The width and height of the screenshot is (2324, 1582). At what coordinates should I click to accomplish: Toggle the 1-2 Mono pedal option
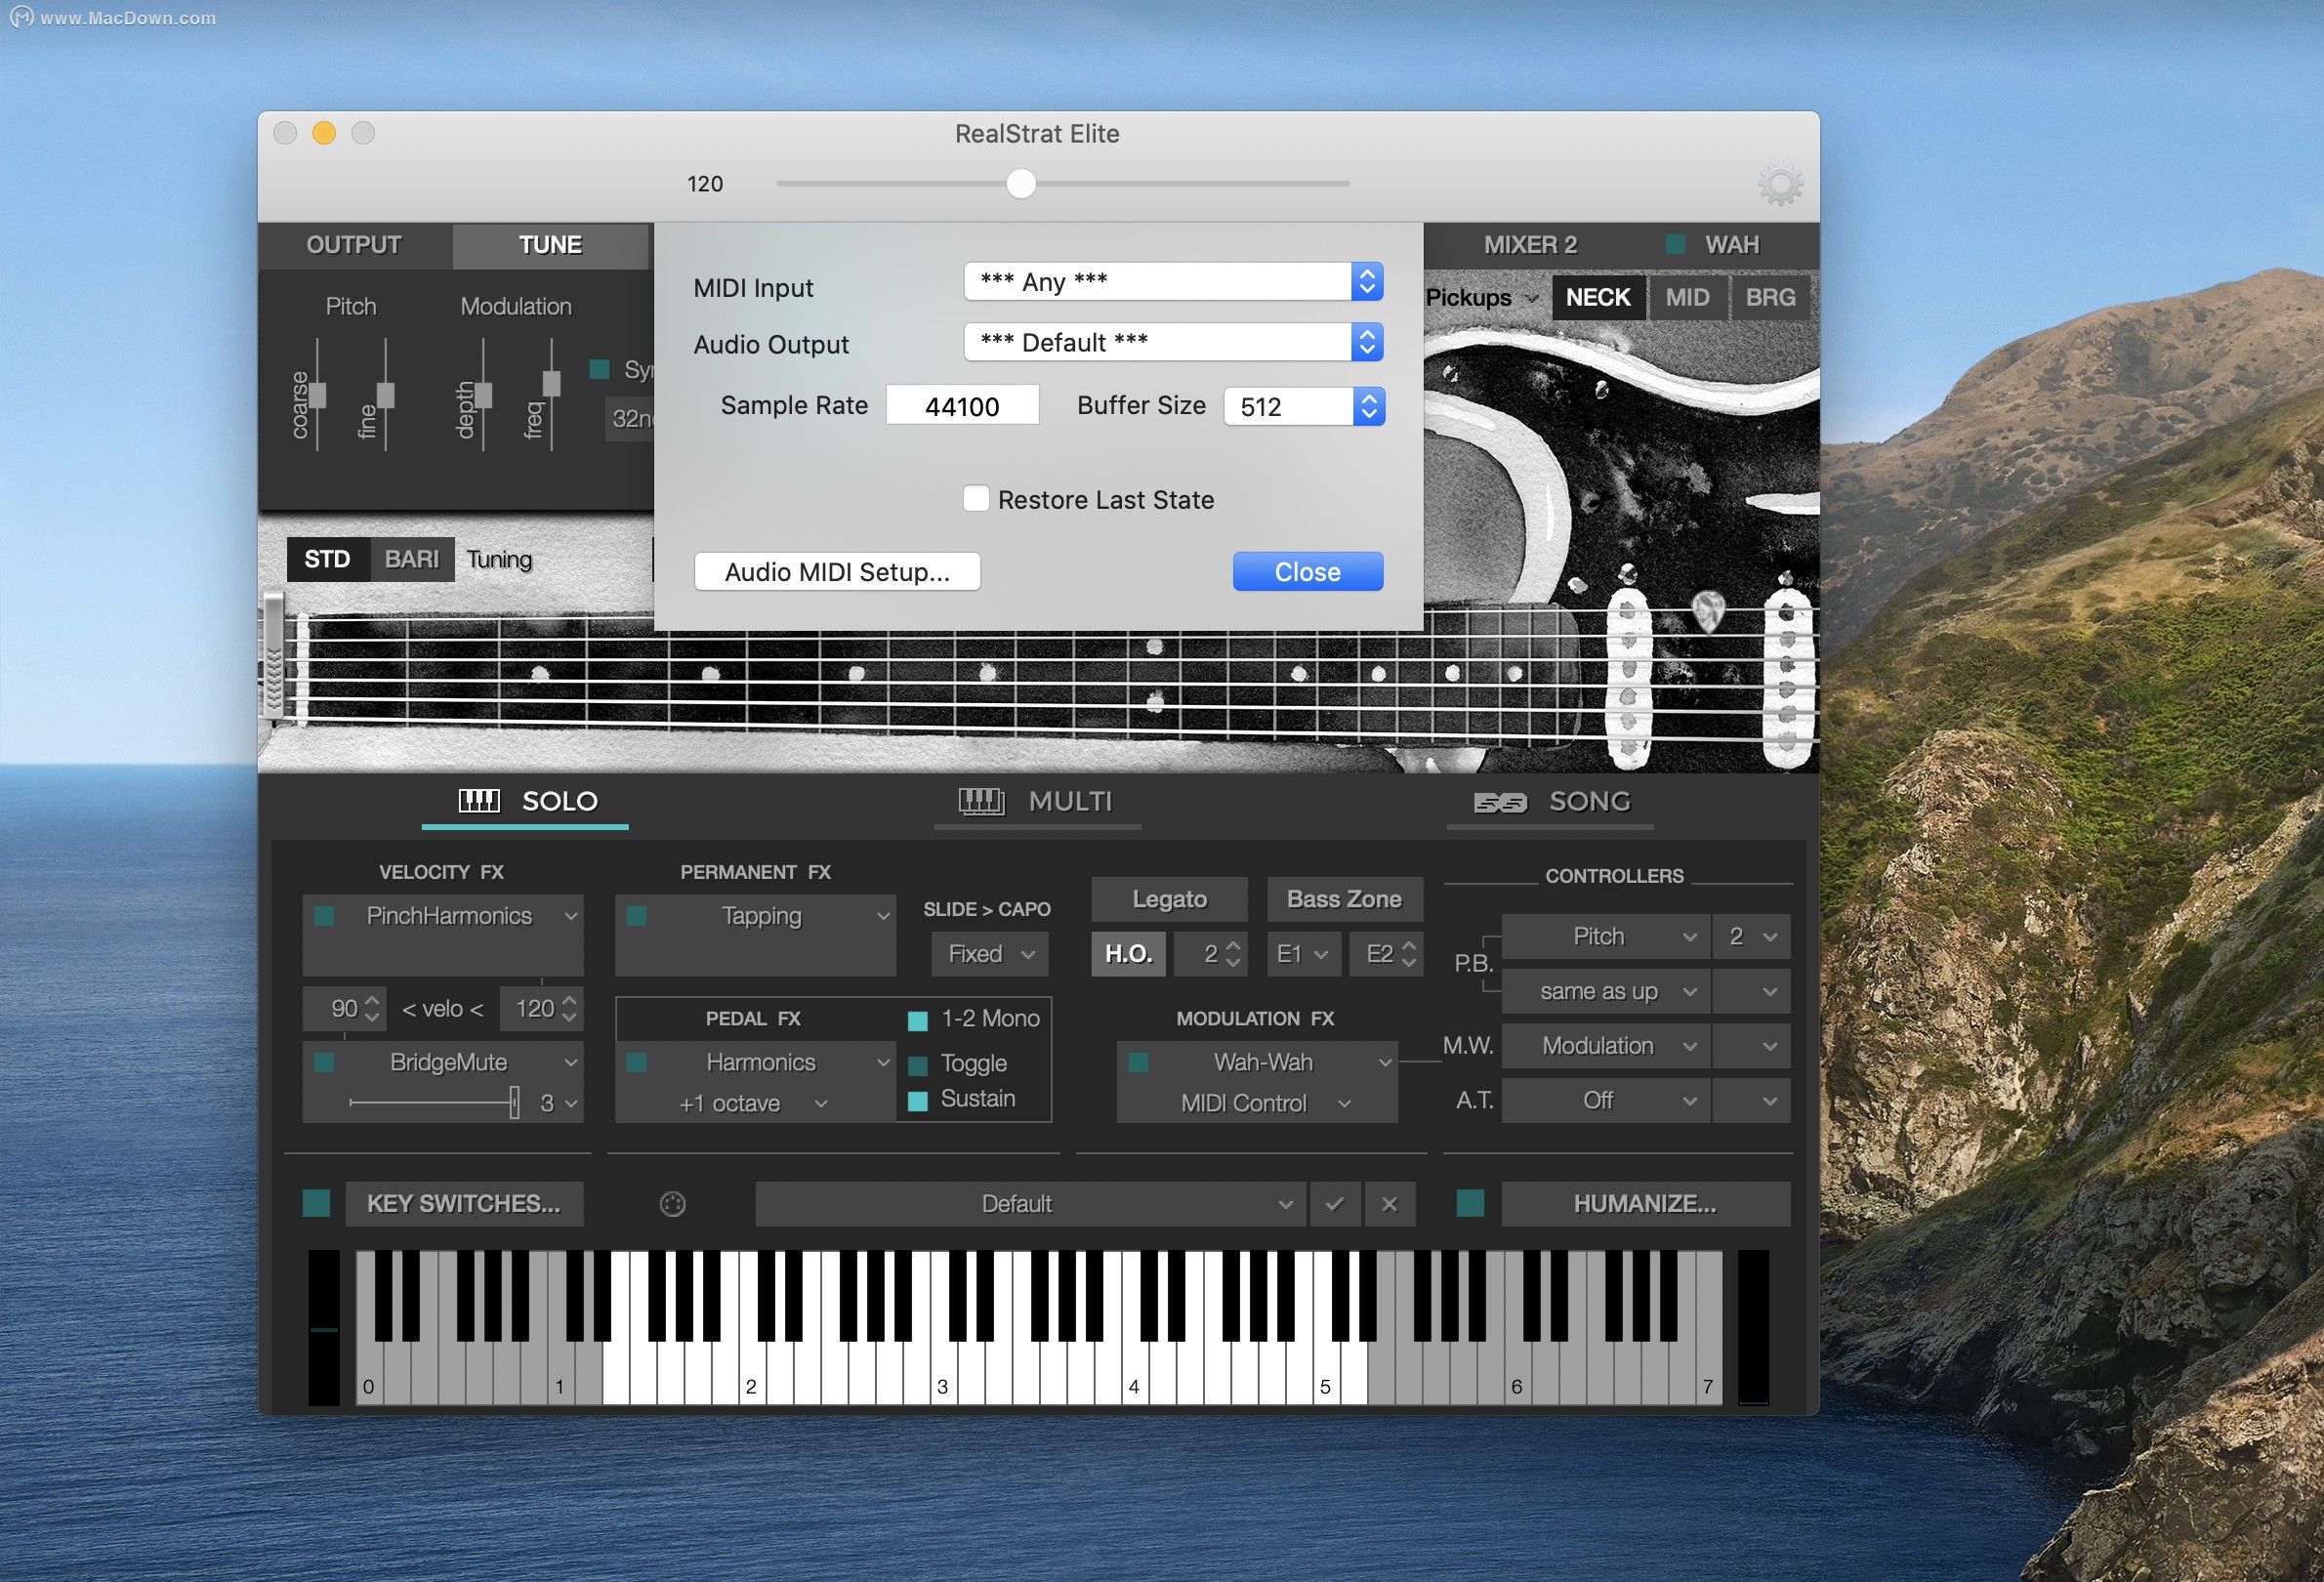click(x=917, y=1020)
